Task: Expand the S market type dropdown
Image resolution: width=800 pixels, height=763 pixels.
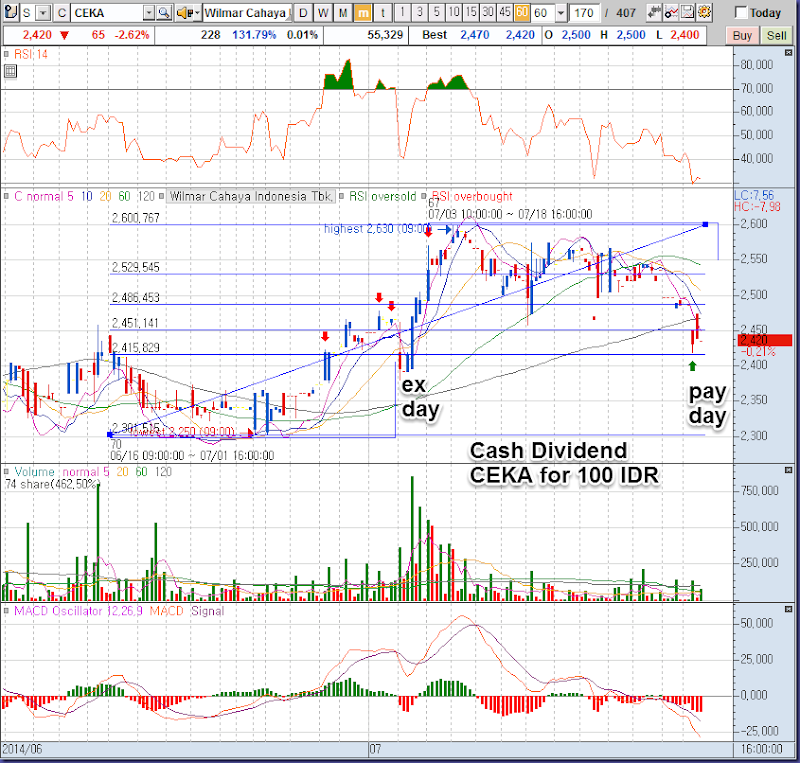Action: pyautogui.click(x=44, y=12)
